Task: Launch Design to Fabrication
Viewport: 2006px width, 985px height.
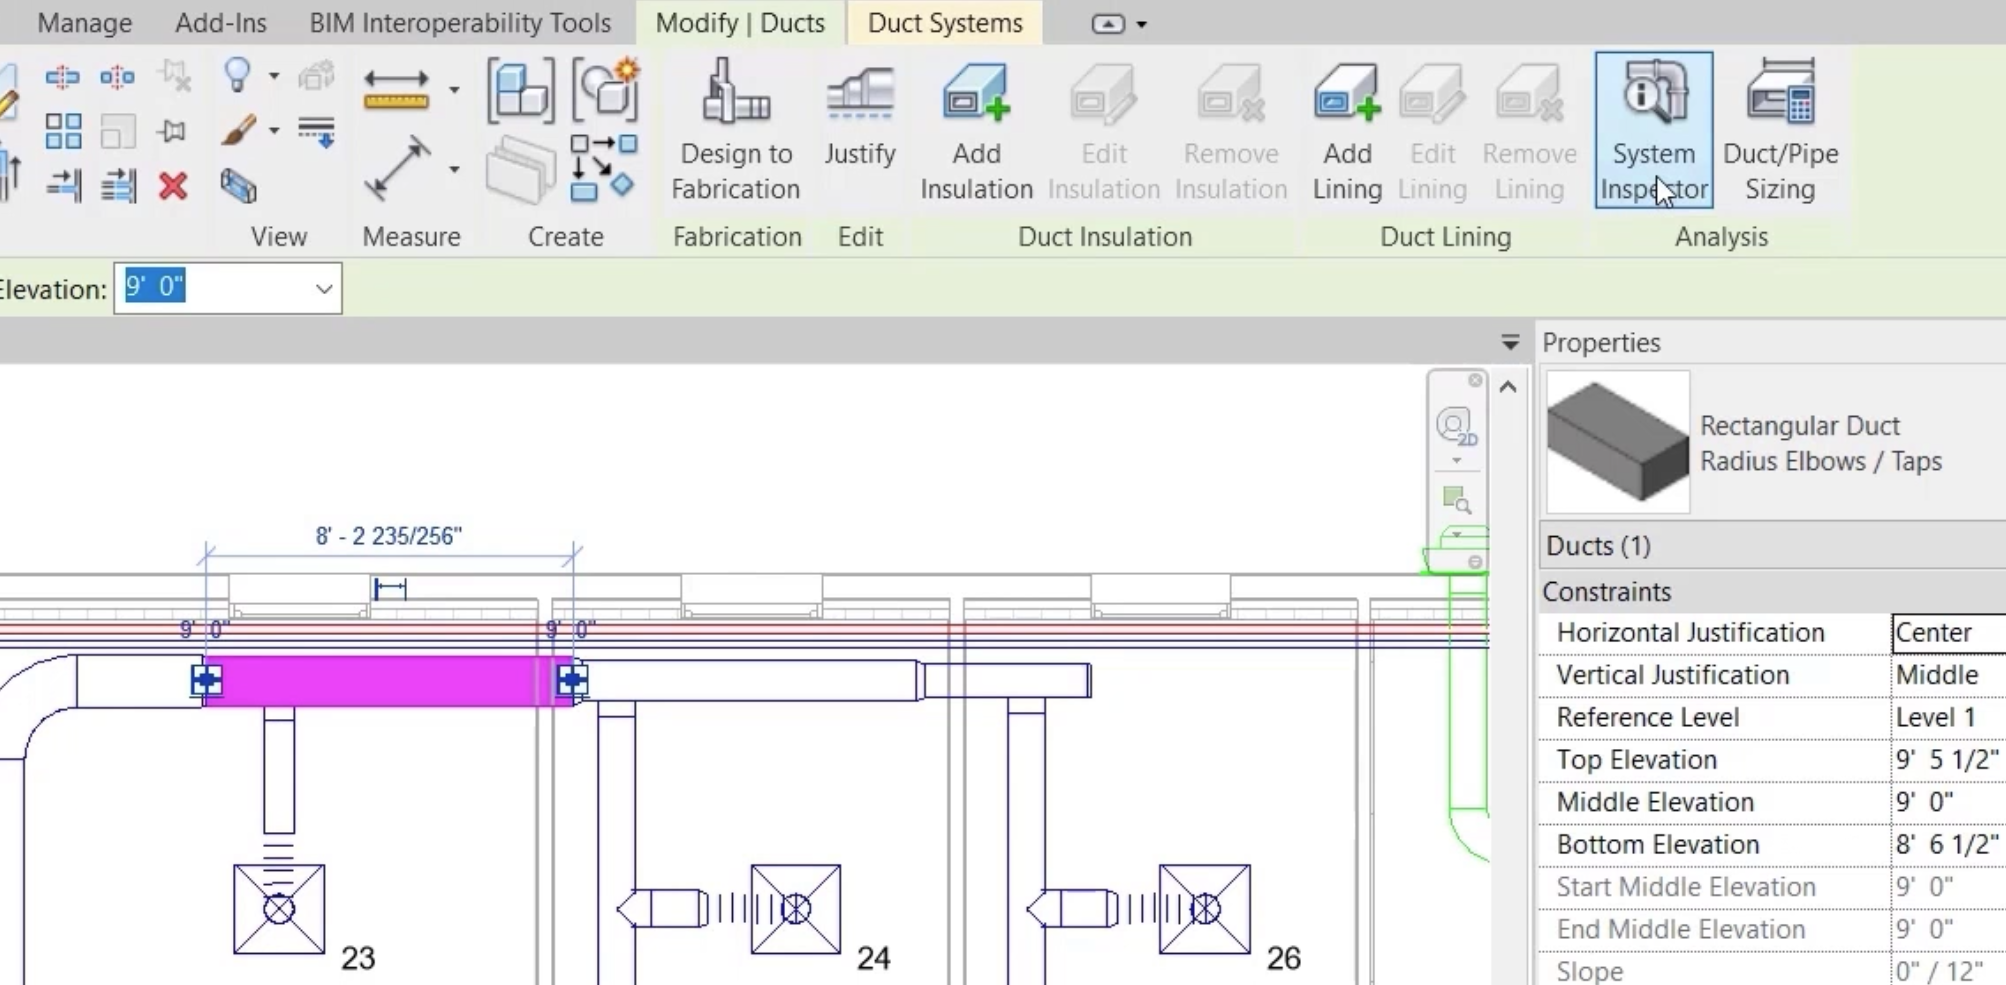Action: point(735,130)
